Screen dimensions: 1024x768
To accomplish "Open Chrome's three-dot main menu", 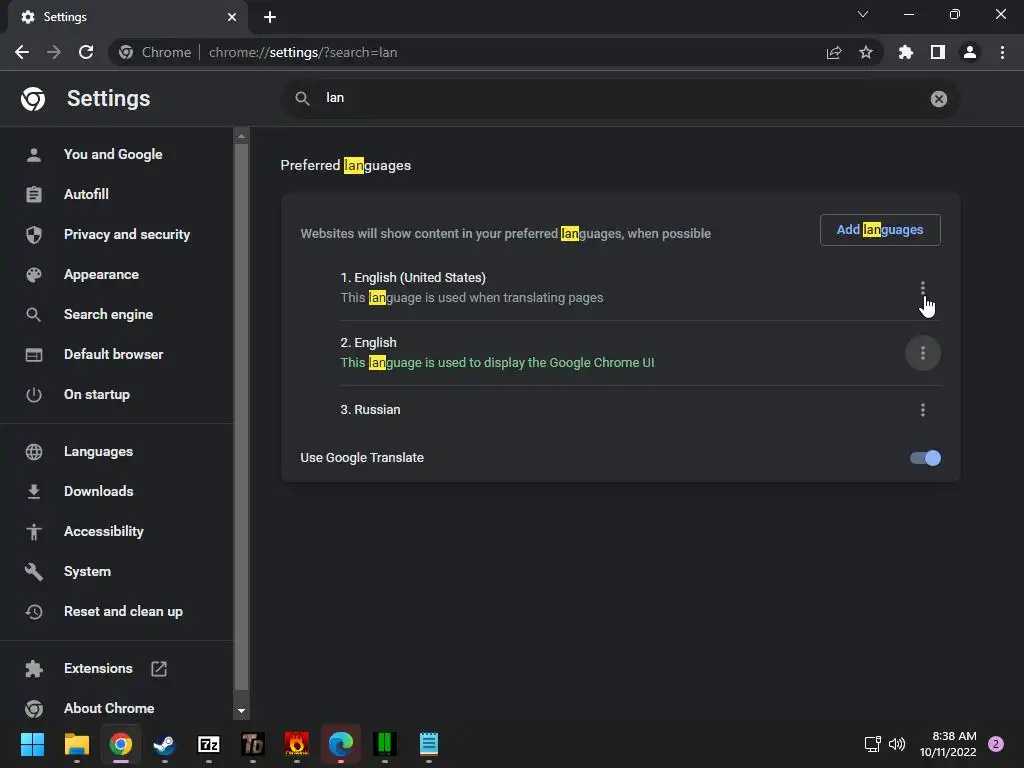I will (x=1002, y=52).
